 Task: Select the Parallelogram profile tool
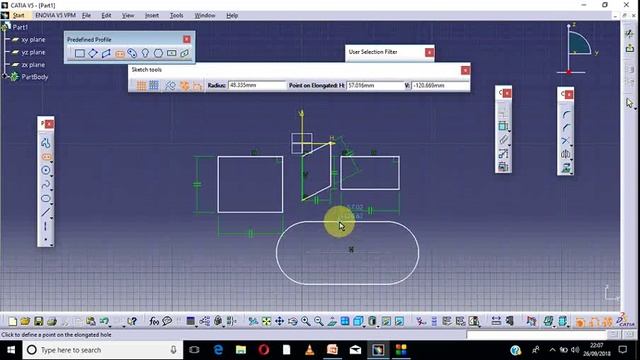point(106,53)
